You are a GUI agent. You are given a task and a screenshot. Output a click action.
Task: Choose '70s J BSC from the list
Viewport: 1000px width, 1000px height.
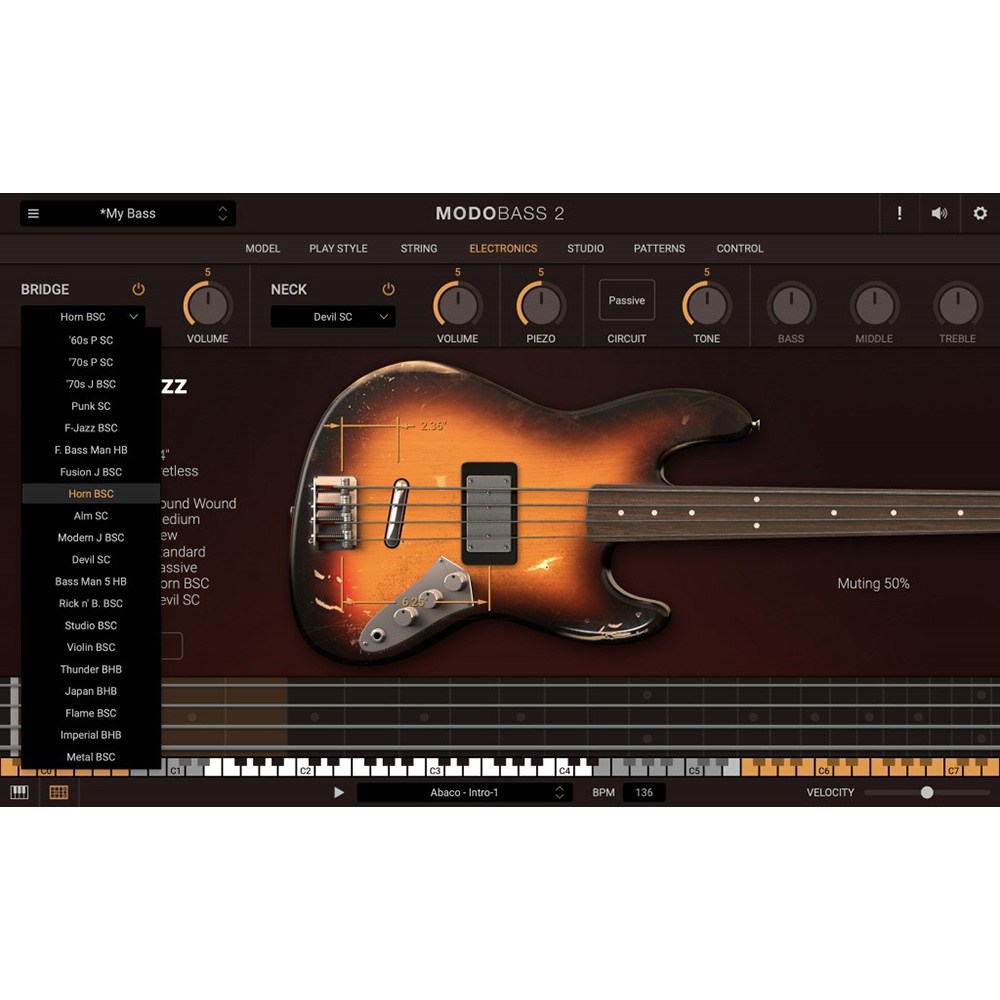[91, 384]
